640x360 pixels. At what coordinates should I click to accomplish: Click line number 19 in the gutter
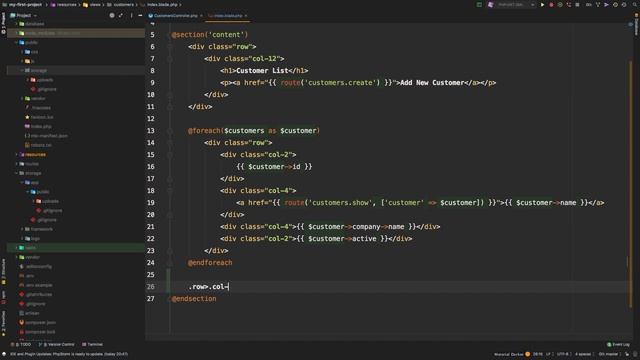pos(151,203)
